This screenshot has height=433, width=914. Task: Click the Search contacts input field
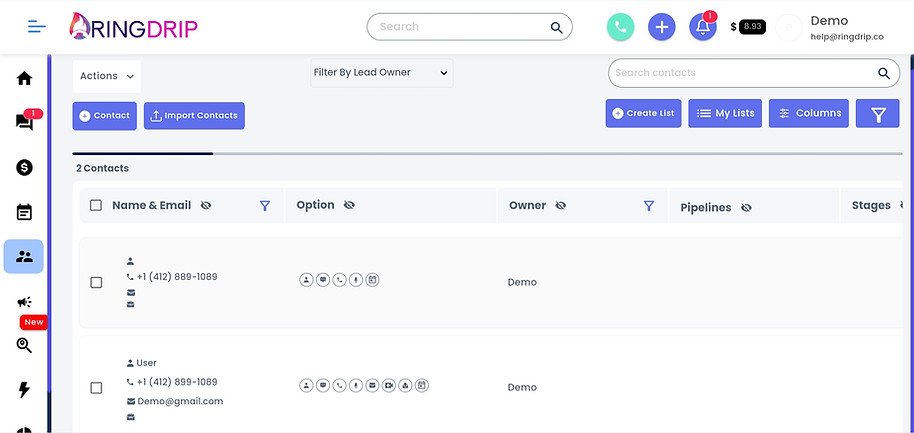click(x=745, y=73)
